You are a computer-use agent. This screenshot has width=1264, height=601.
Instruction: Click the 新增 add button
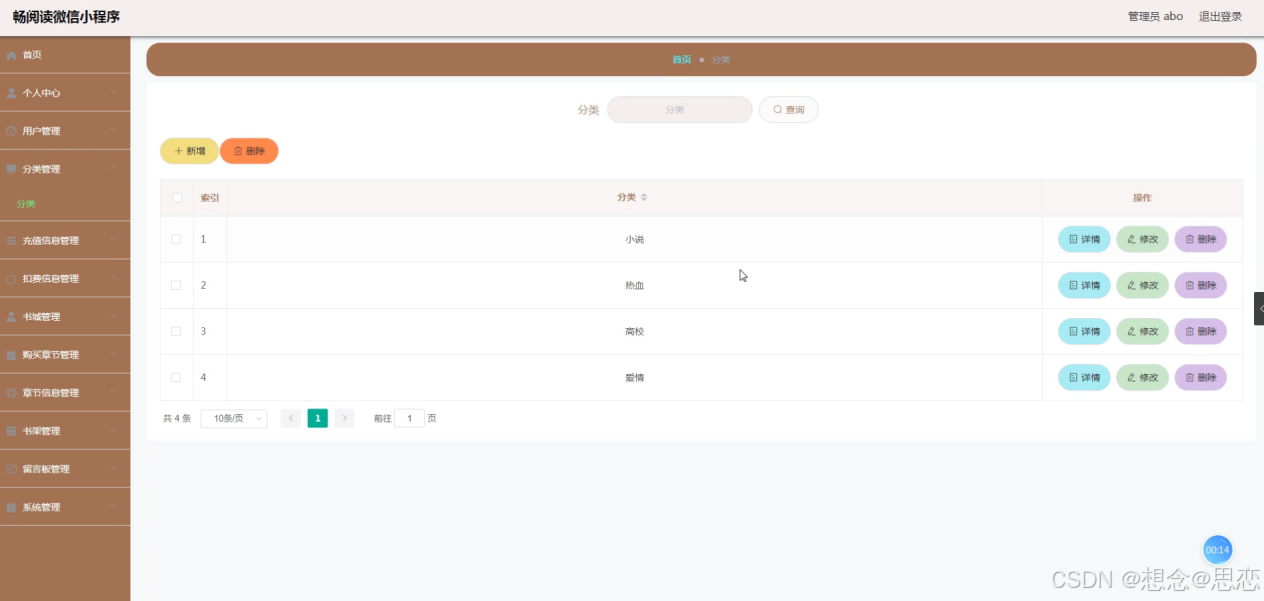click(189, 151)
